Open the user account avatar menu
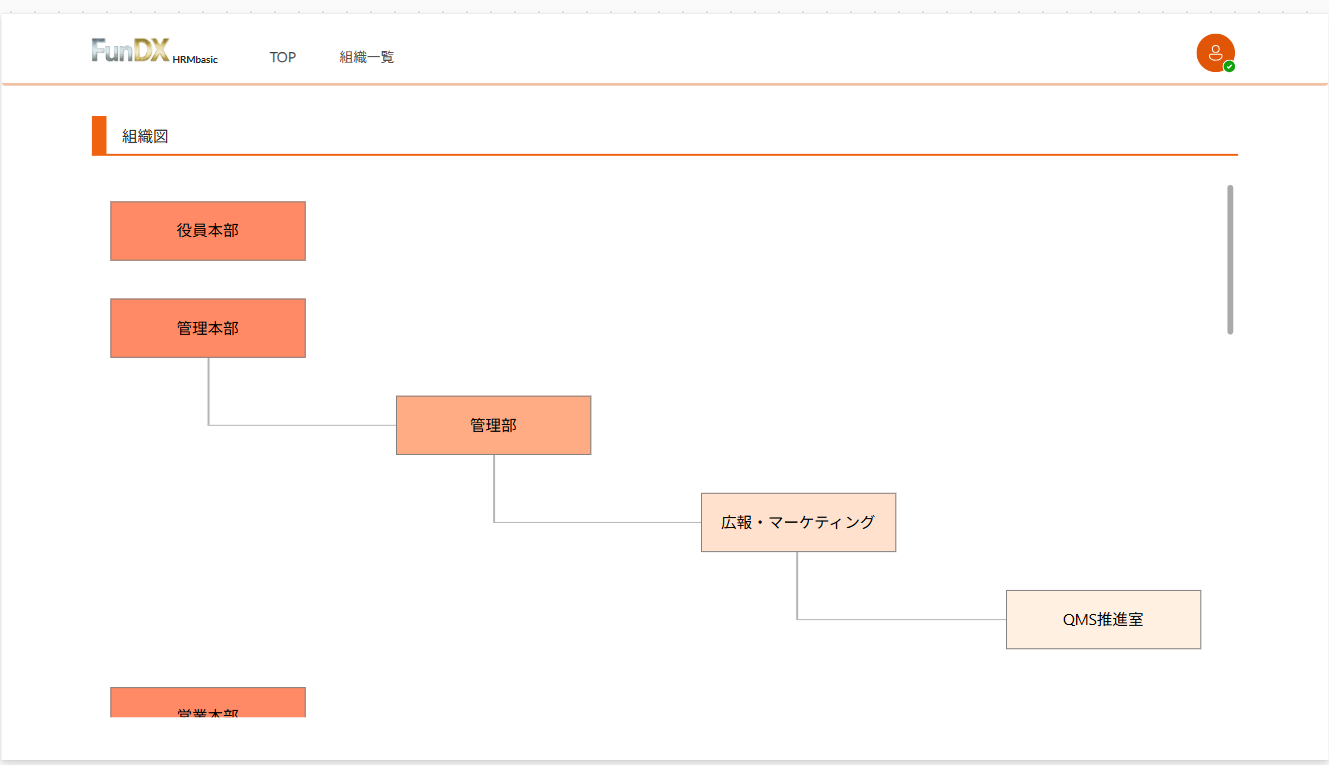 [1214, 52]
